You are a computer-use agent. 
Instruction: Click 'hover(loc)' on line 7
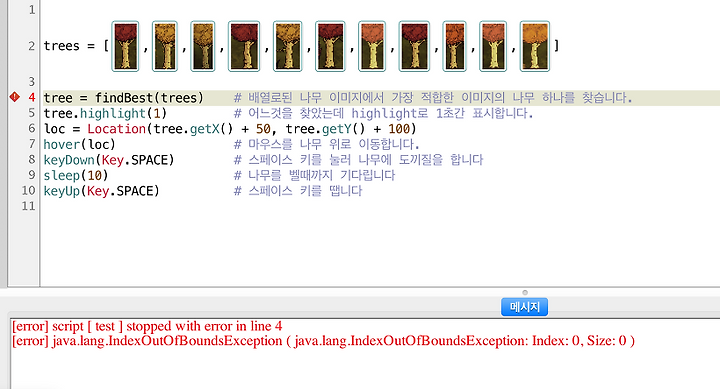coord(79,144)
